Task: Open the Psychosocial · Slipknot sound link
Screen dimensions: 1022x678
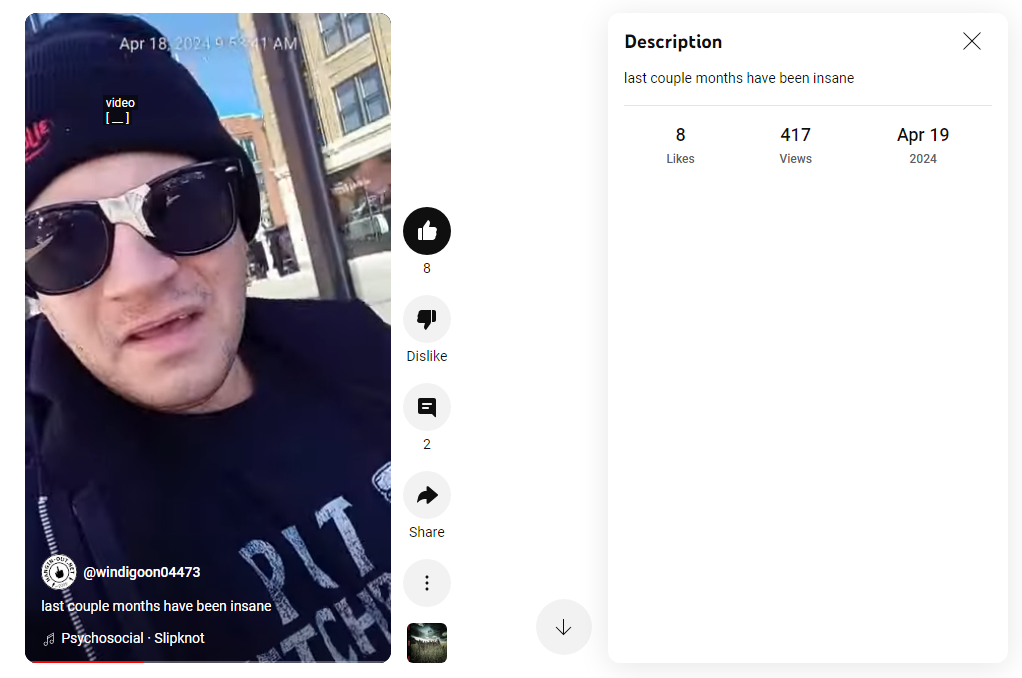Action: 133,638
